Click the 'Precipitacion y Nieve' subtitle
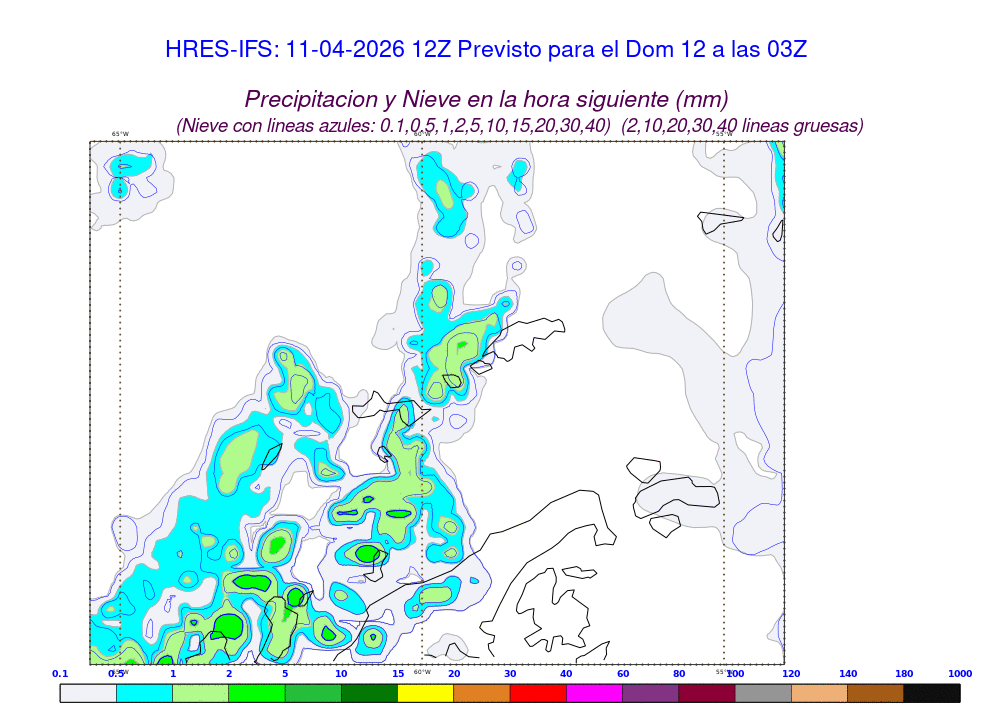 pos(486,100)
